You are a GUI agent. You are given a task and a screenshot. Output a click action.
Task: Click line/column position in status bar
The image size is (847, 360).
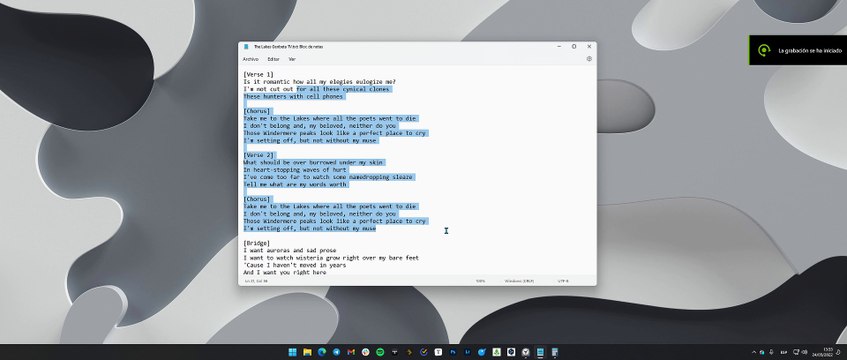(x=256, y=281)
